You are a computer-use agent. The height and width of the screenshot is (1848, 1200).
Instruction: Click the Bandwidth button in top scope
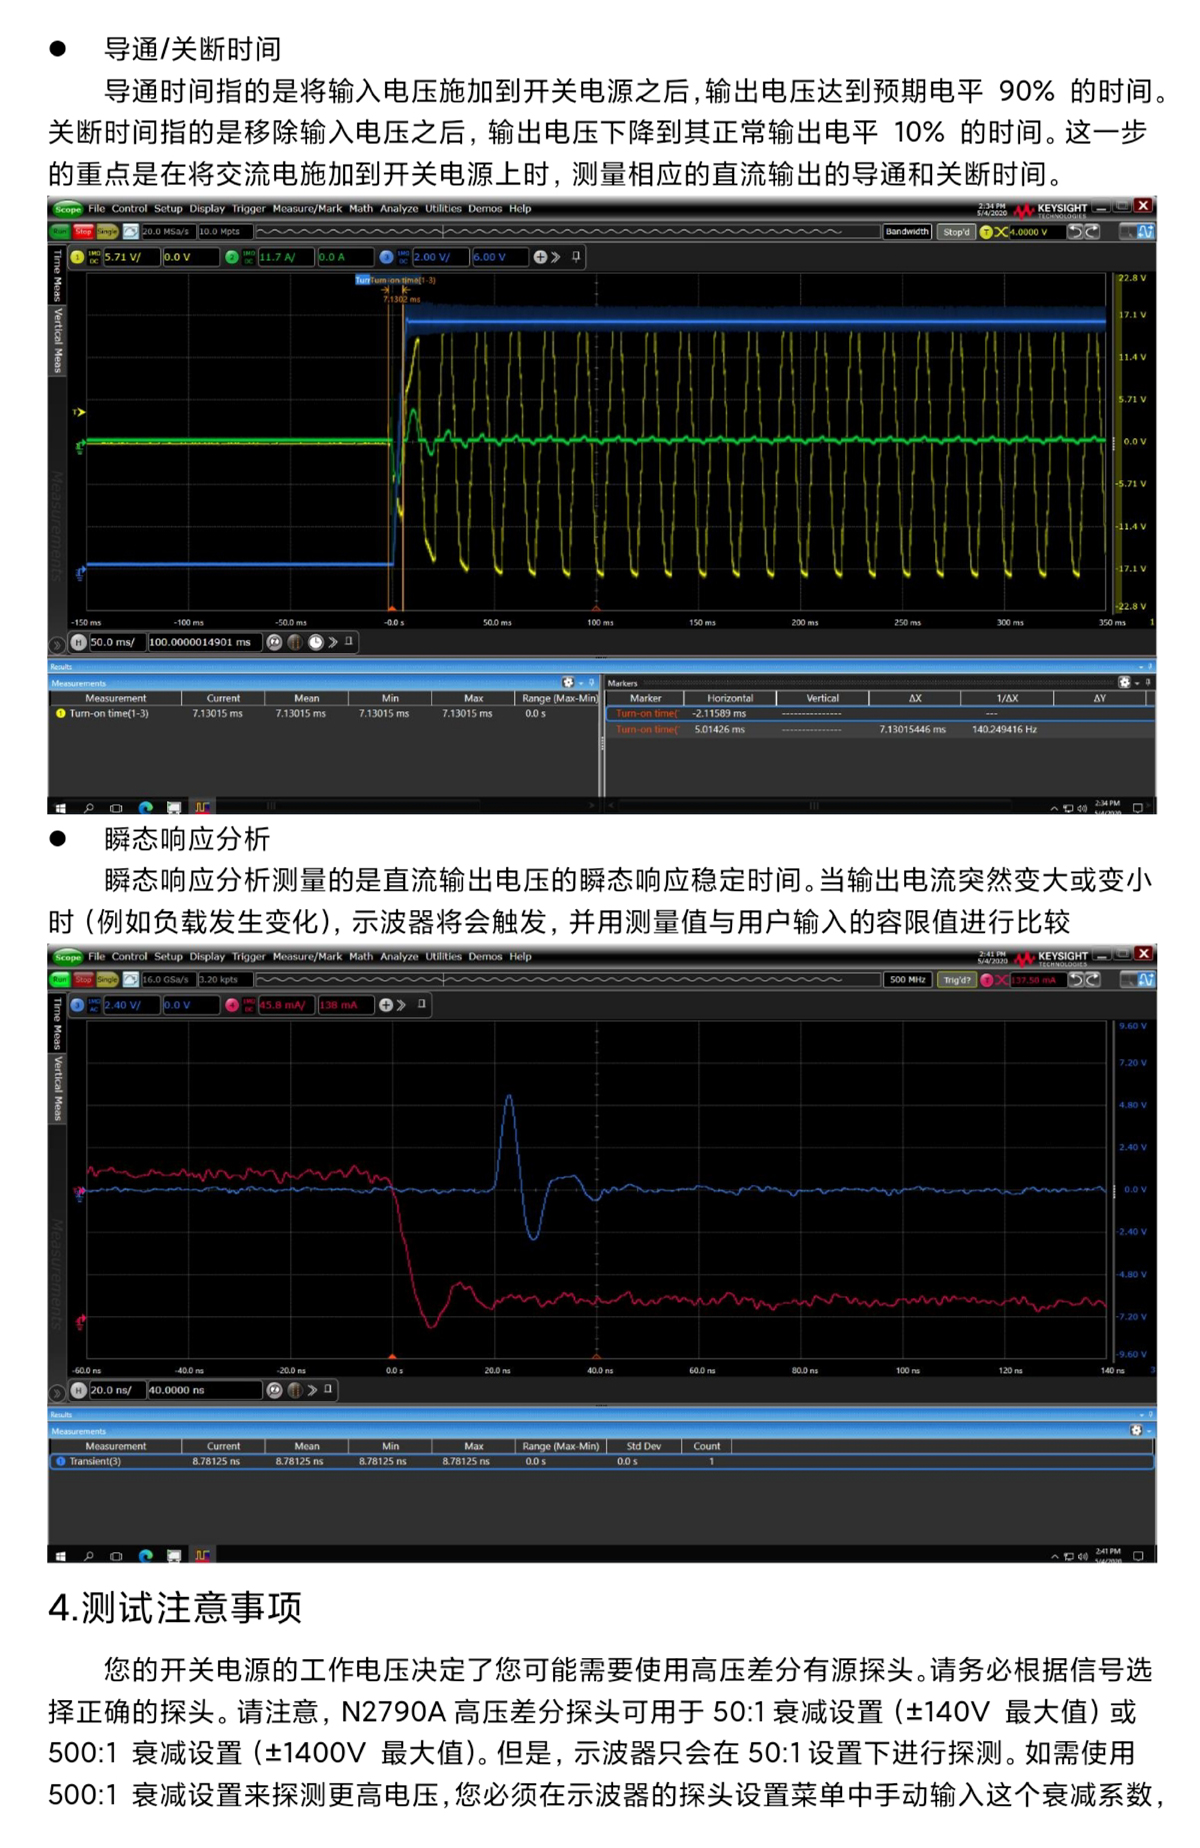click(x=907, y=232)
